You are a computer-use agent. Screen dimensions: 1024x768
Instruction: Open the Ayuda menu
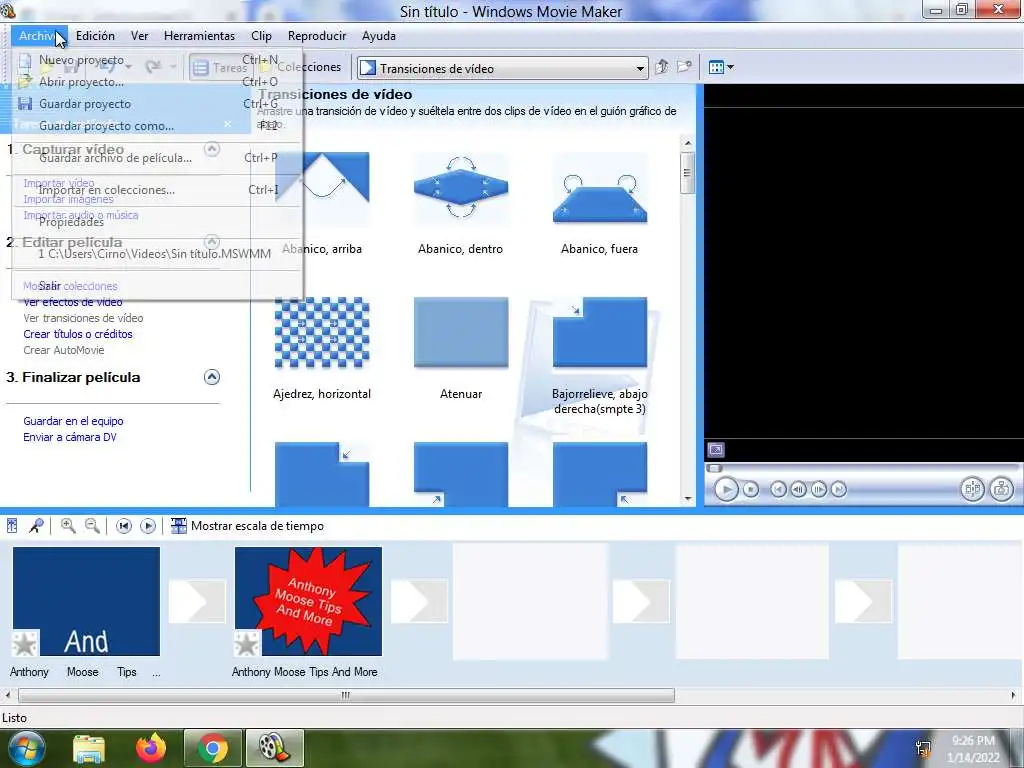tap(379, 36)
